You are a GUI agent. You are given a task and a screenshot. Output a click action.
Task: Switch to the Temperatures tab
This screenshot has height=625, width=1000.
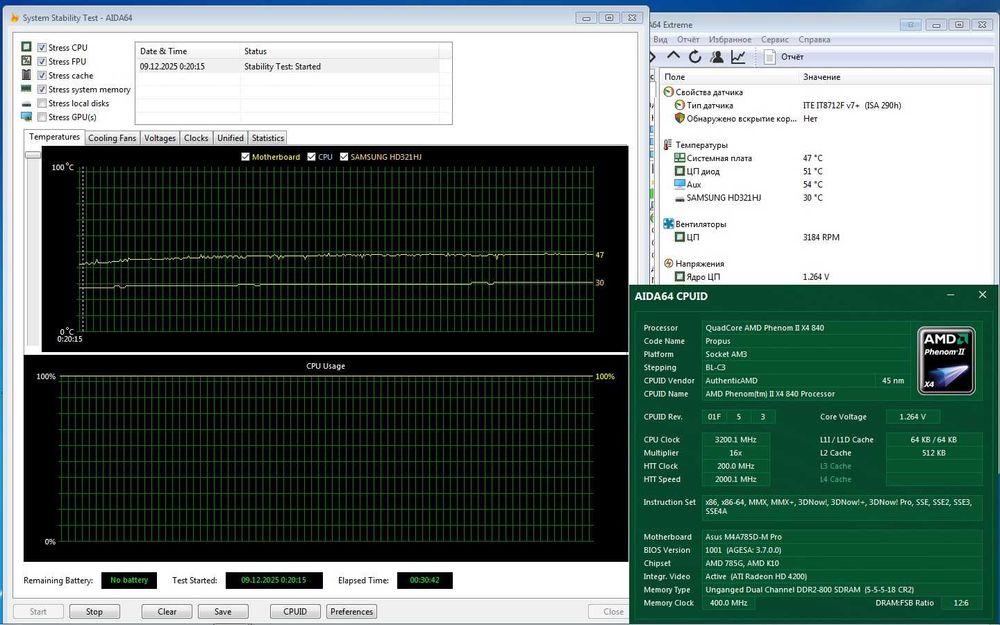click(x=54, y=136)
